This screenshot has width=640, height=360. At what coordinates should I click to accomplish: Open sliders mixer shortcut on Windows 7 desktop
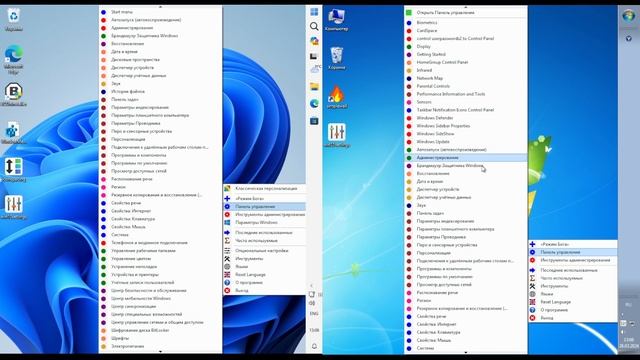pyautogui.click(x=336, y=135)
